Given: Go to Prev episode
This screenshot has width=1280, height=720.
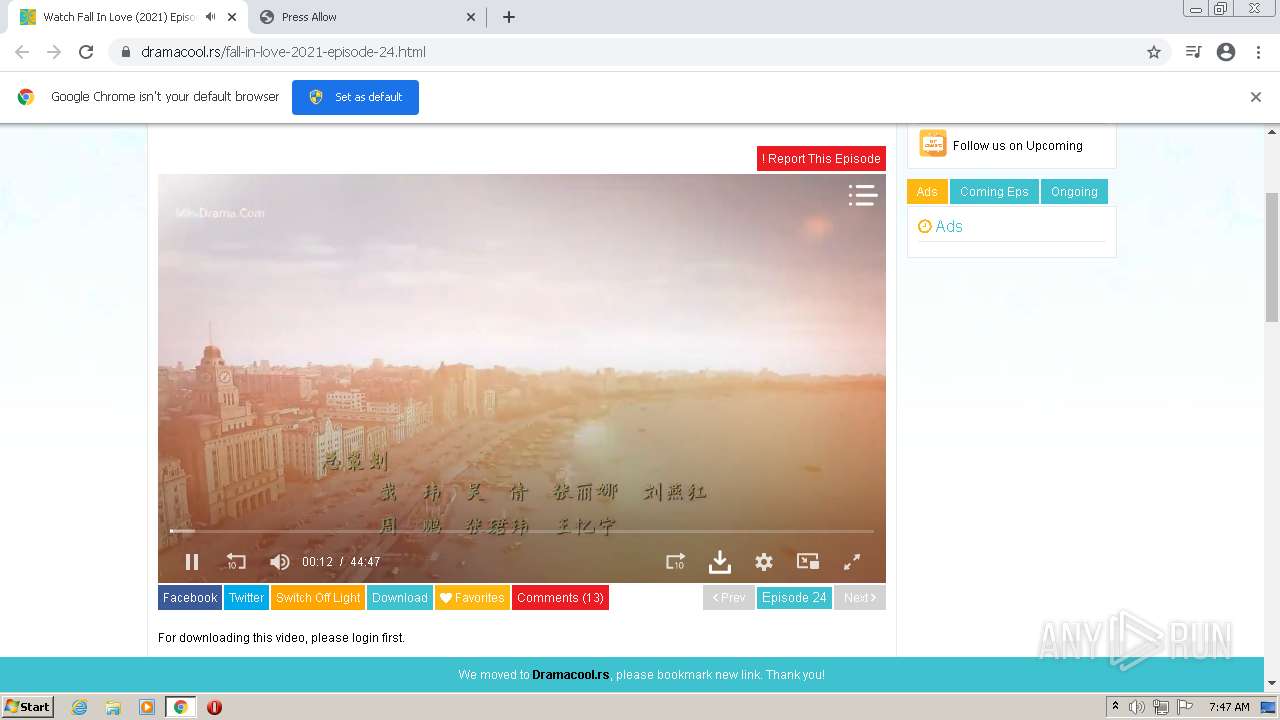Looking at the screenshot, I should 729,598.
